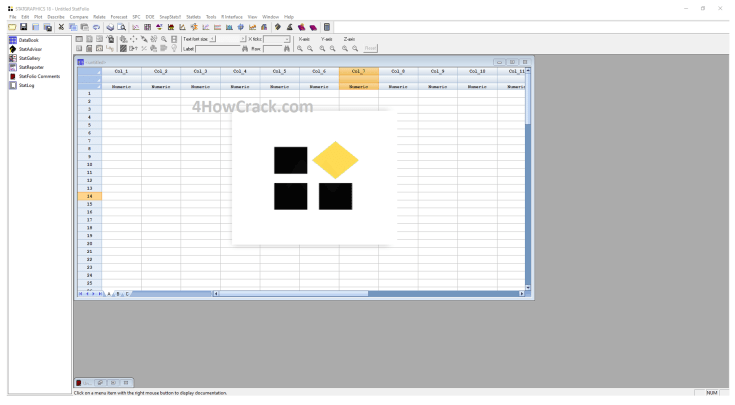Select row header 14 in the datasheet
The width and height of the screenshot is (735, 405).
coord(90,196)
